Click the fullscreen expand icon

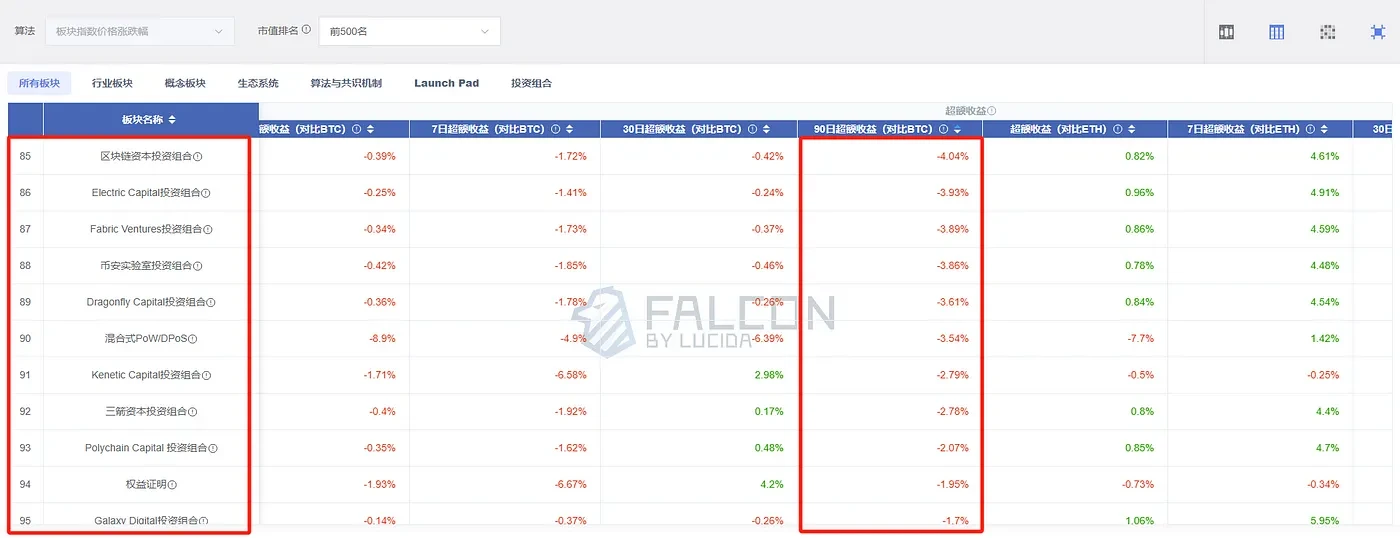pos(1378,32)
